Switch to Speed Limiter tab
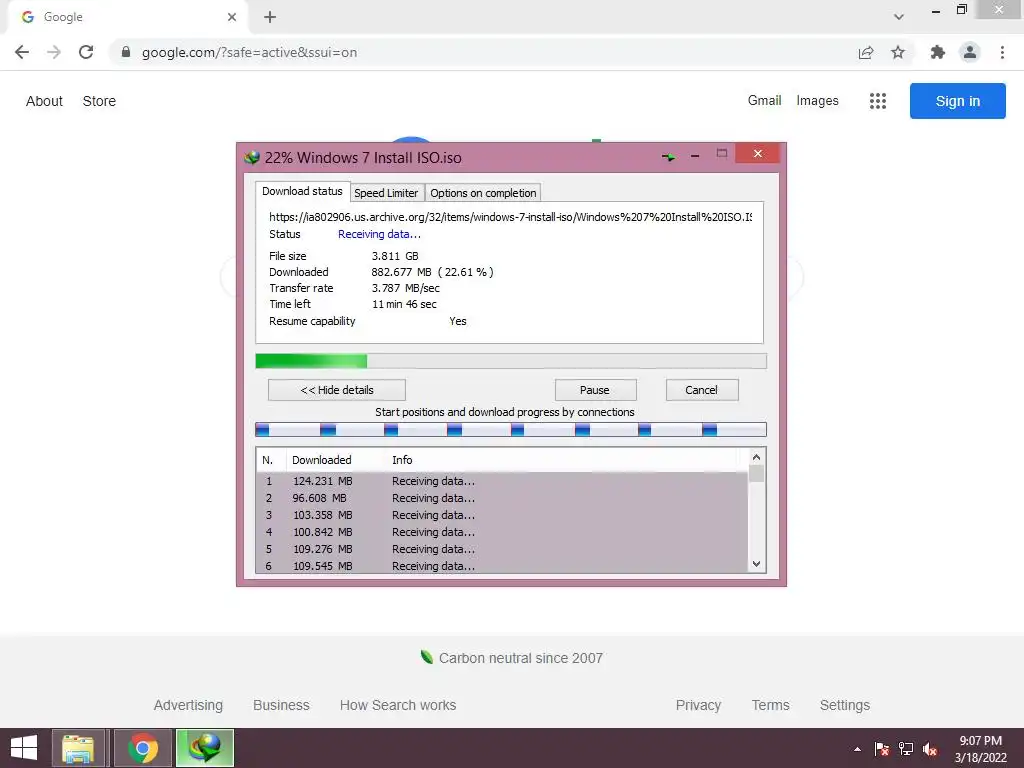The width and height of the screenshot is (1024, 768). click(386, 193)
